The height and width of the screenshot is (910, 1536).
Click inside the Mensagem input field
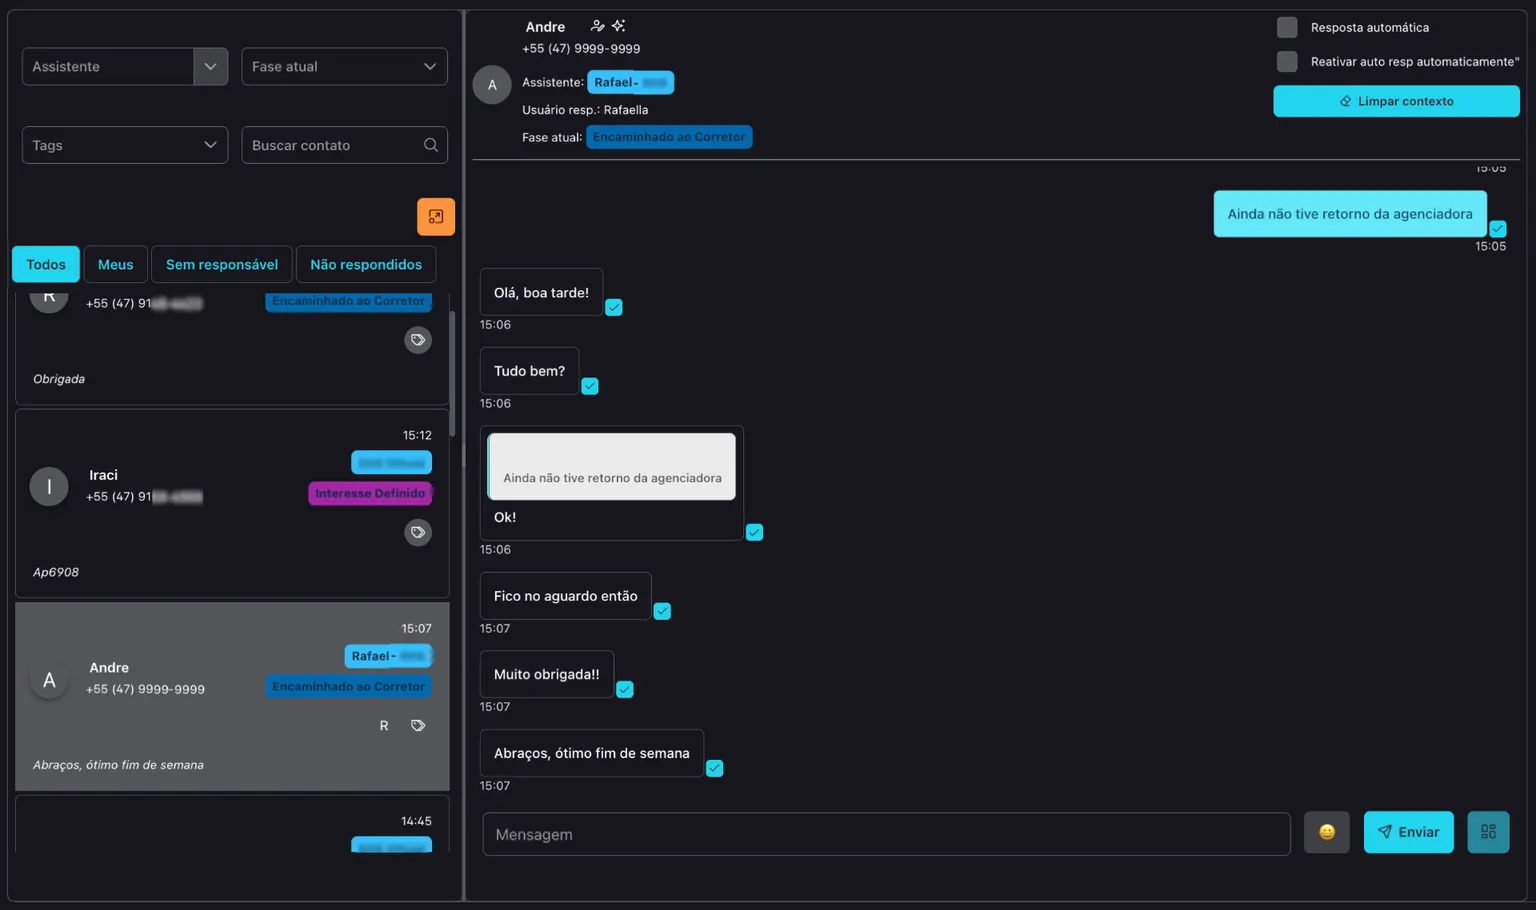pos(886,834)
